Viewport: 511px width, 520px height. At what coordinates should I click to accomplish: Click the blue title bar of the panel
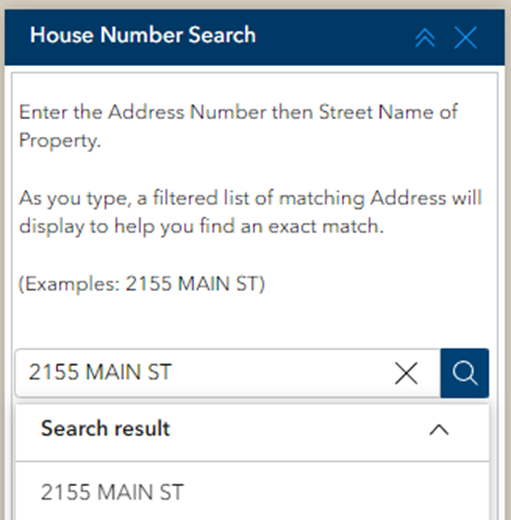pyautogui.click(x=255, y=37)
